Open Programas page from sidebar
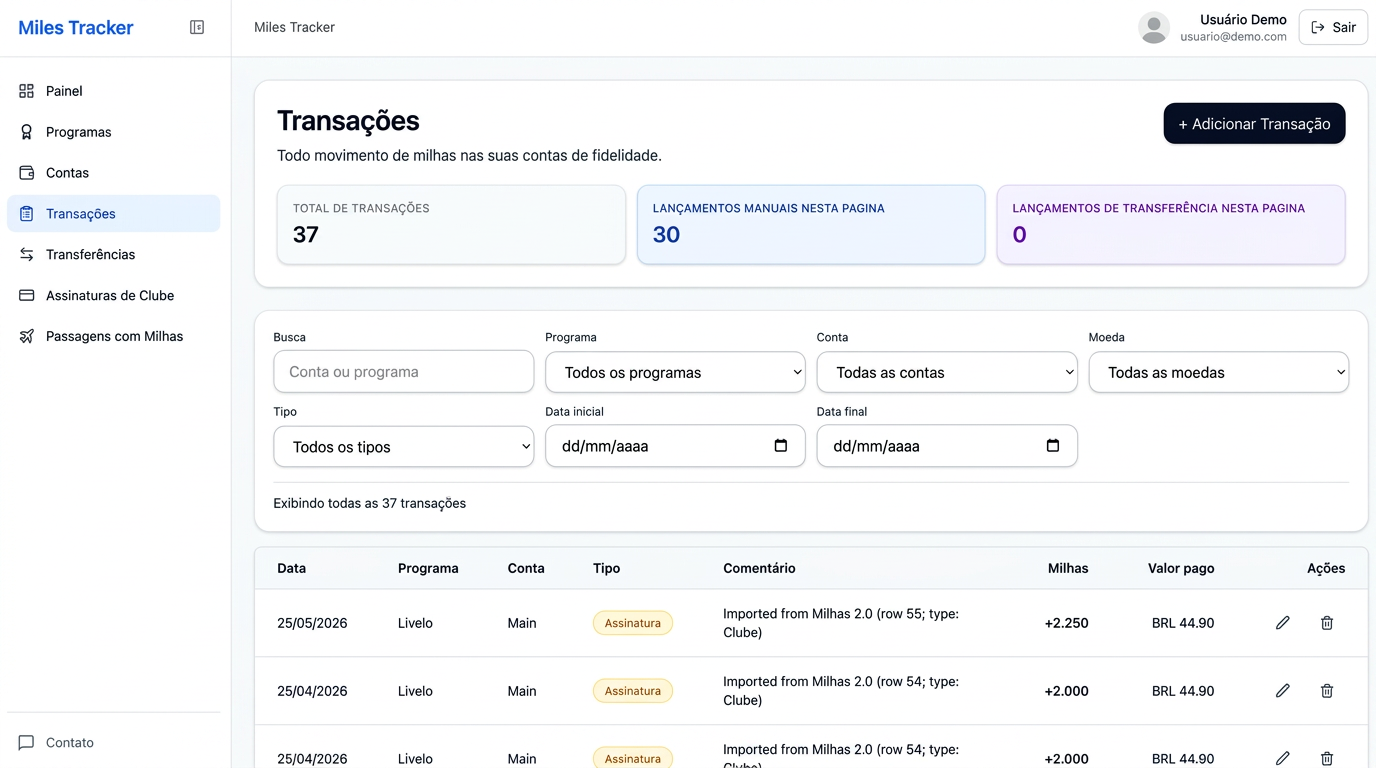Image resolution: width=1376 pixels, height=768 pixels. 114,132
